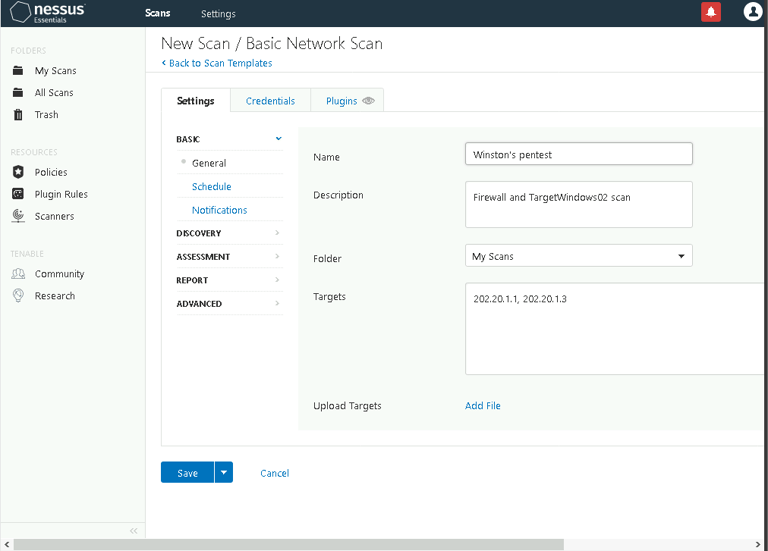Click the horizontal scrollbar thumb
768x551 pixels.
click(x=288, y=545)
